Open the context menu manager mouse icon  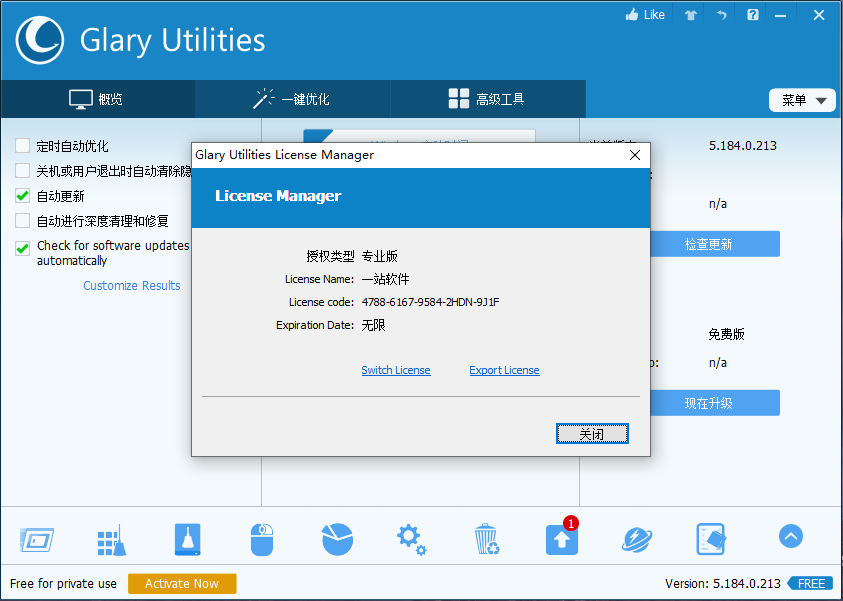pos(262,539)
